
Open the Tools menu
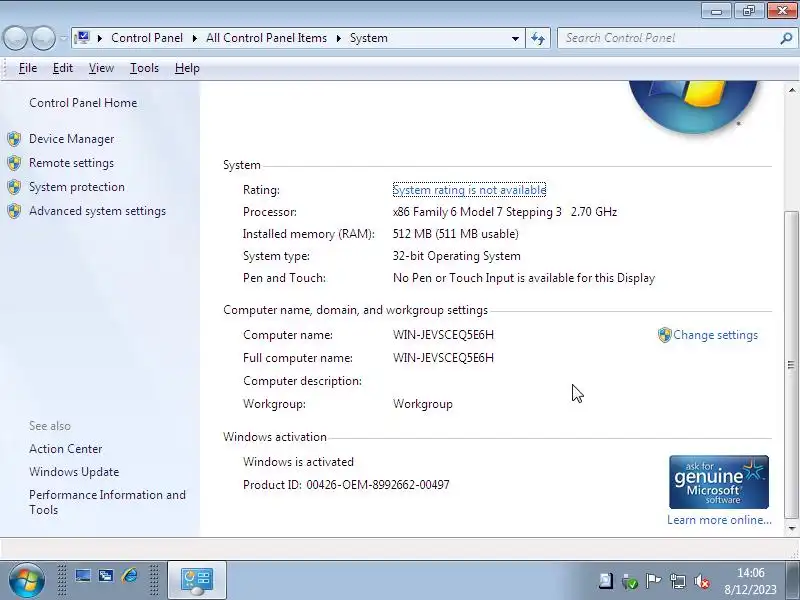144,68
